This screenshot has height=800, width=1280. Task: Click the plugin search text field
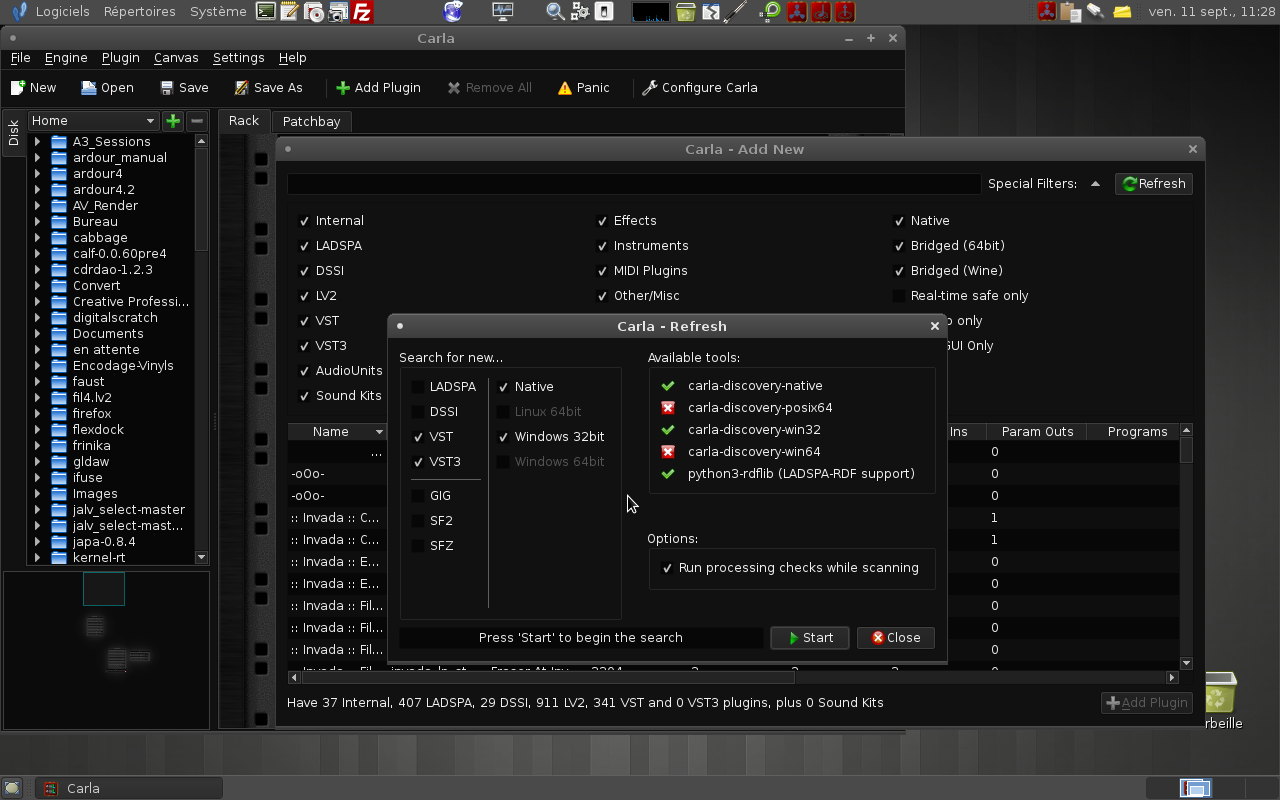tap(633, 184)
